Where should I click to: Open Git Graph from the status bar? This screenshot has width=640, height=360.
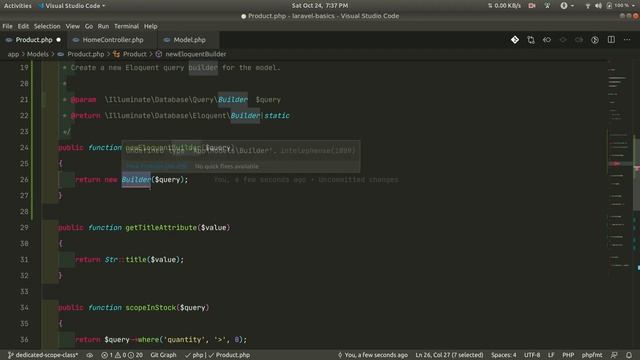coord(163,355)
